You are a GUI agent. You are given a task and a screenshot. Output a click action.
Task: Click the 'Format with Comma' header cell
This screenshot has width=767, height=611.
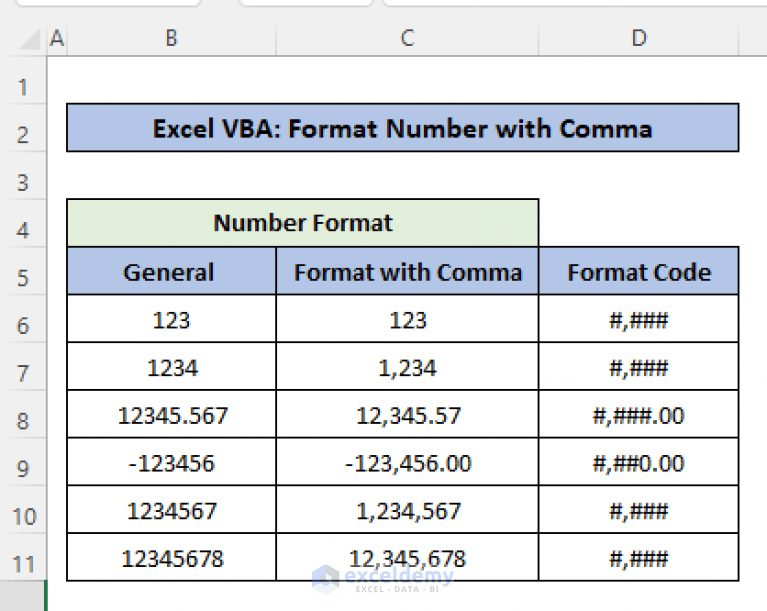(407, 271)
